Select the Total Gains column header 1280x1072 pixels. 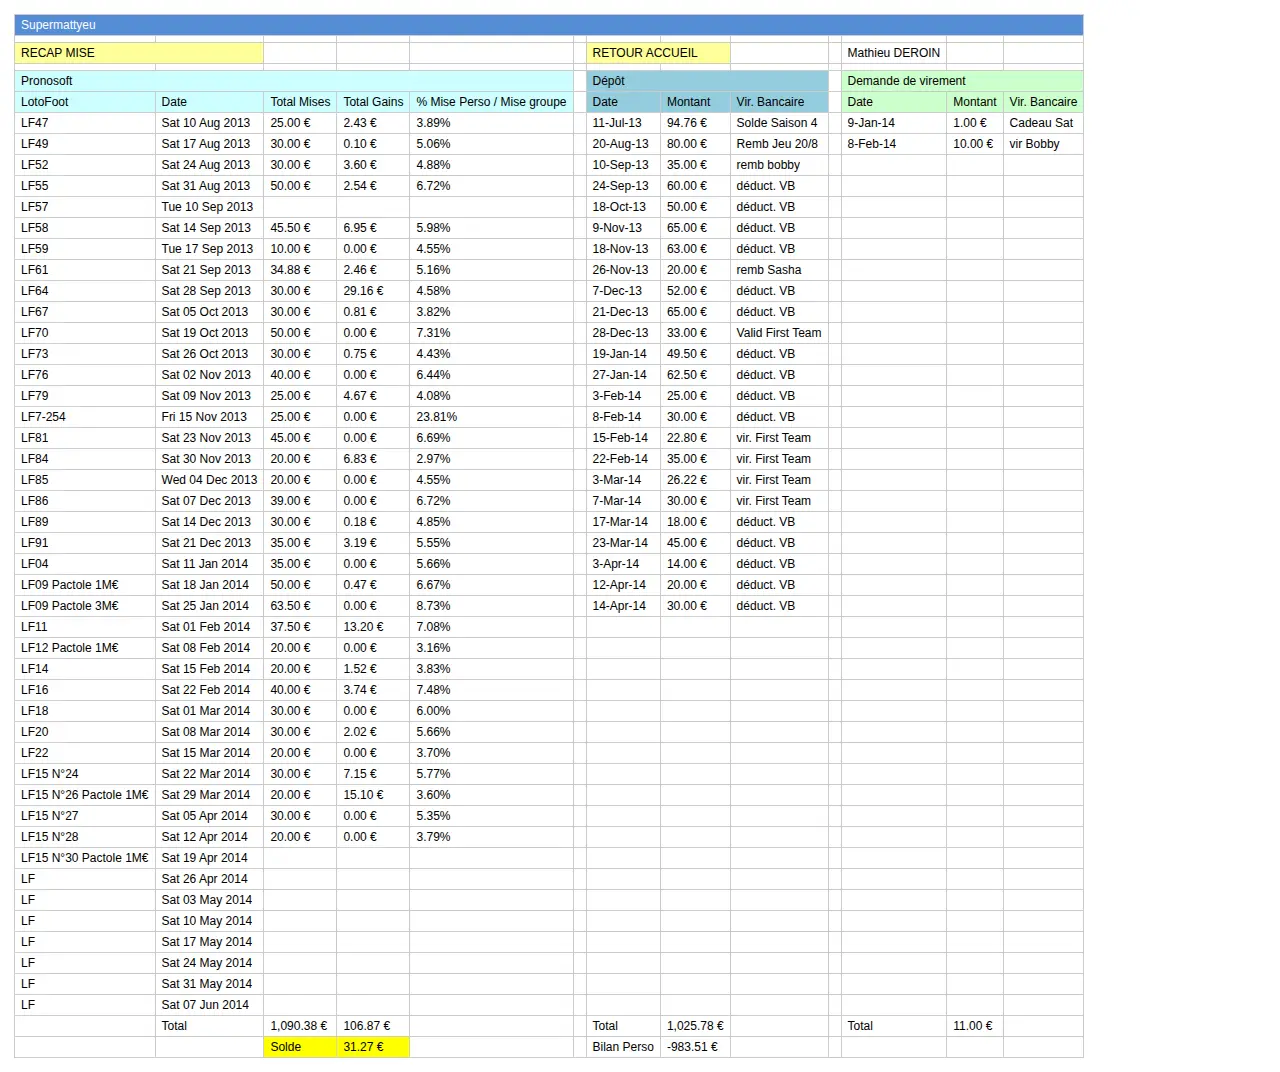373,102
